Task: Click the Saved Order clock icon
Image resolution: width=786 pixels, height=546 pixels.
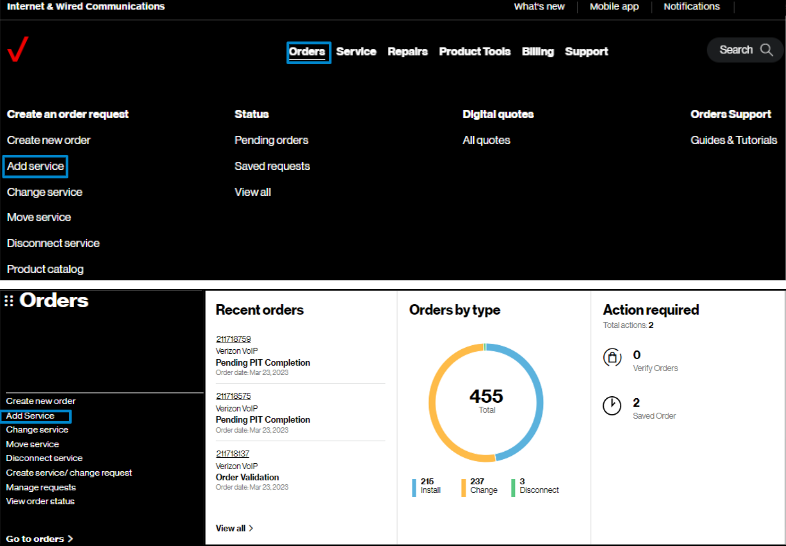Action: [x=612, y=406]
